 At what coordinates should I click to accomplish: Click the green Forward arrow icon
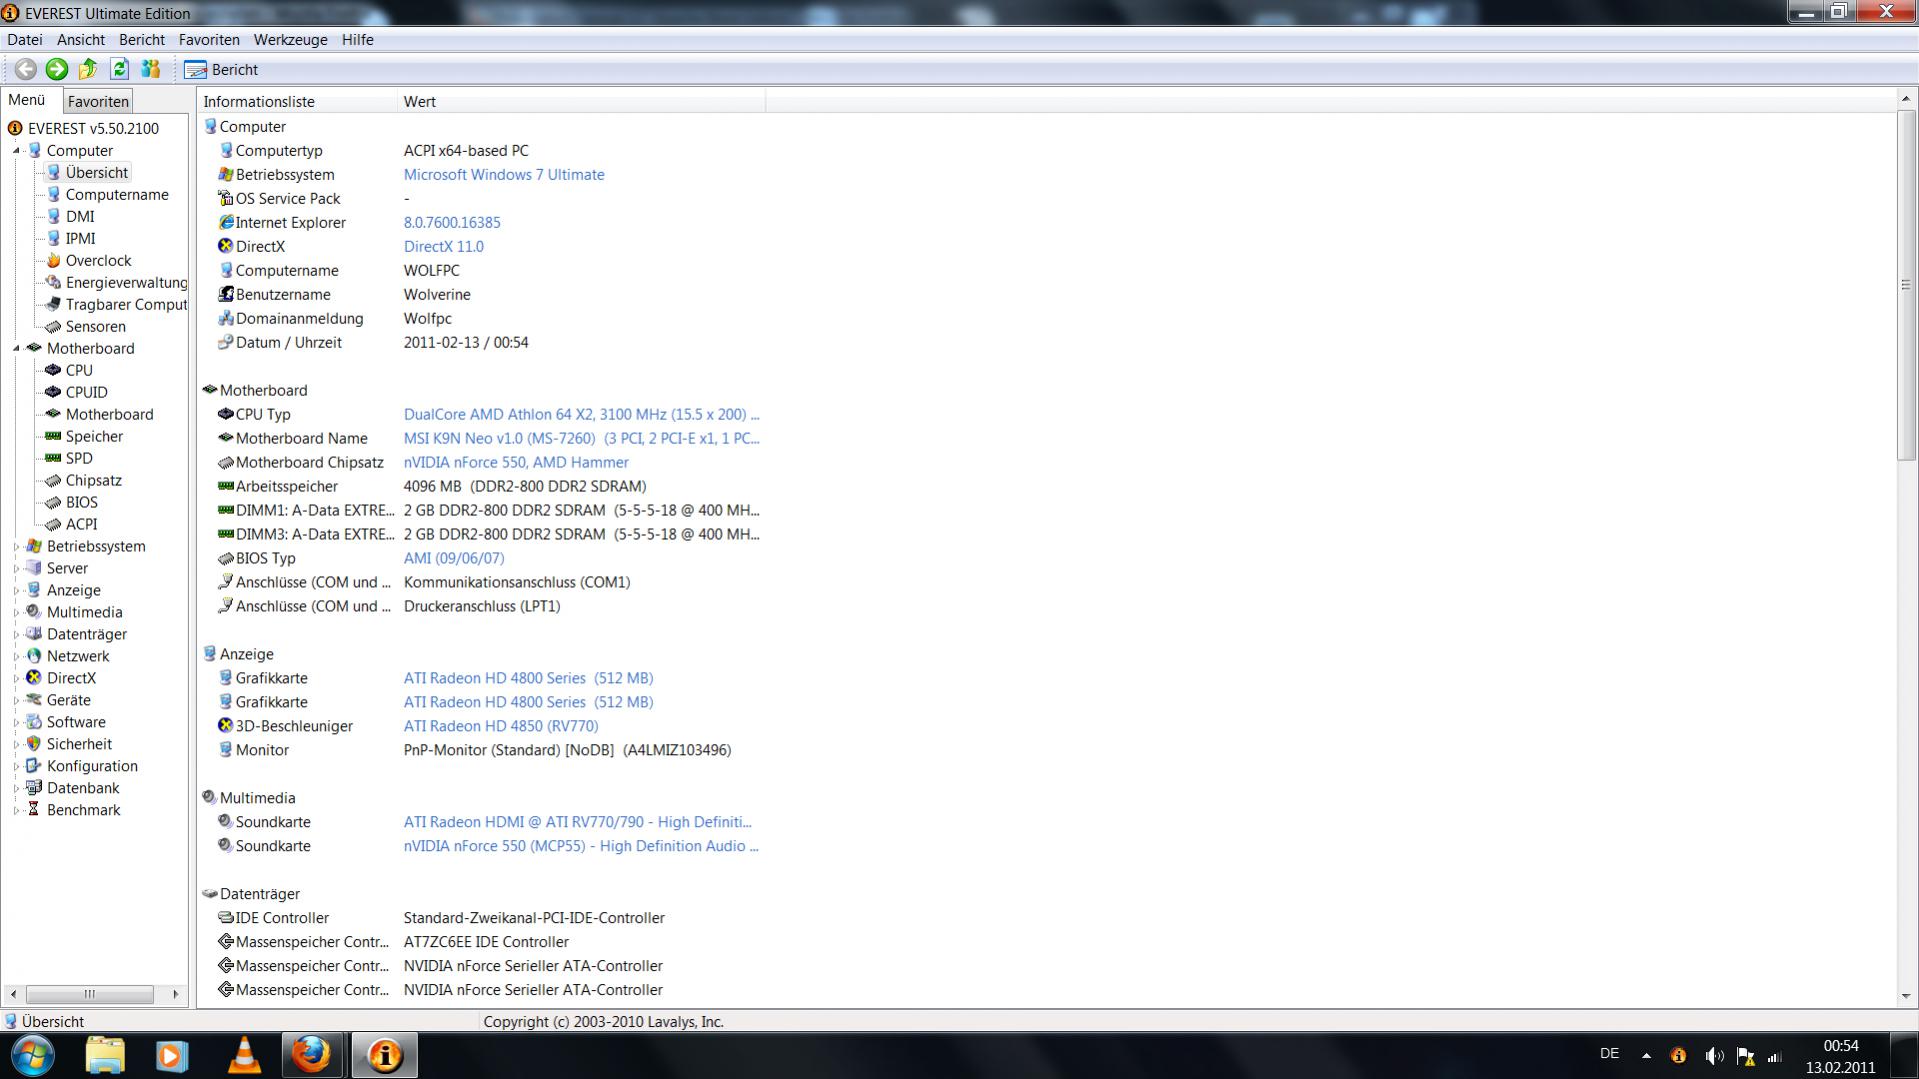coord(57,69)
